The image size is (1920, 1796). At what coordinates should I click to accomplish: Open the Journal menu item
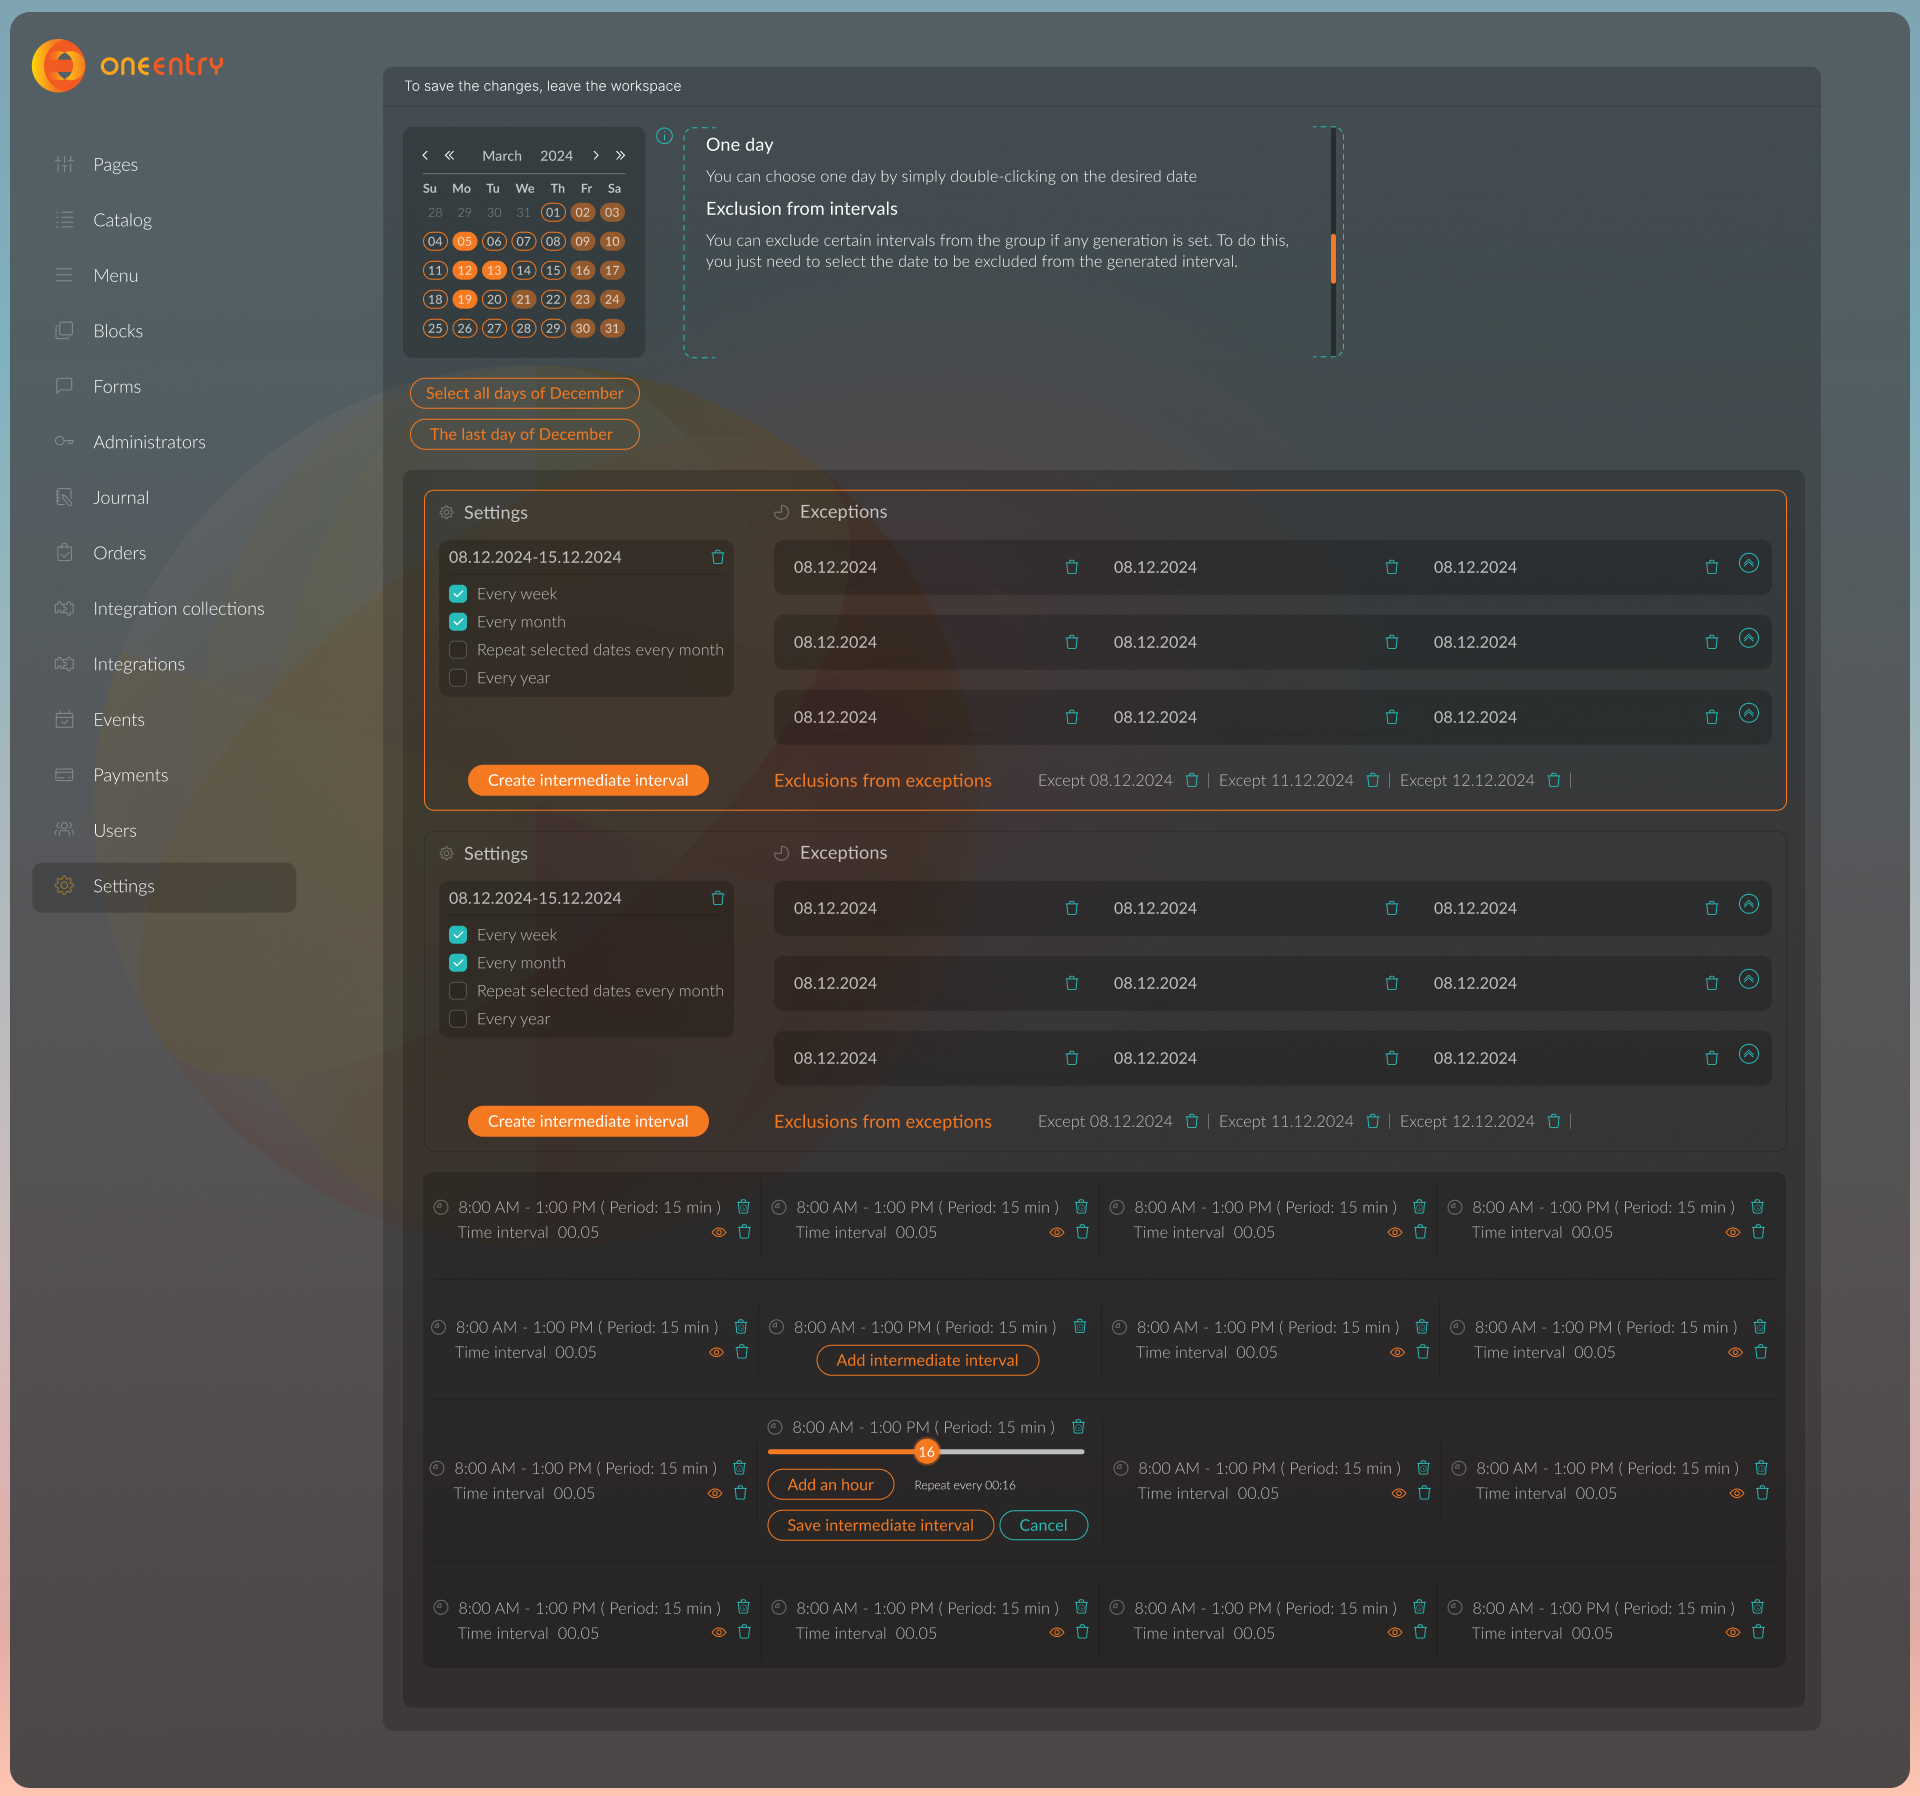[x=120, y=497]
